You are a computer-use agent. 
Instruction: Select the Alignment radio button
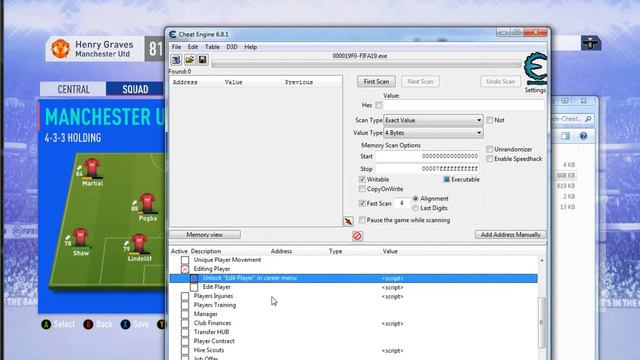416,198
